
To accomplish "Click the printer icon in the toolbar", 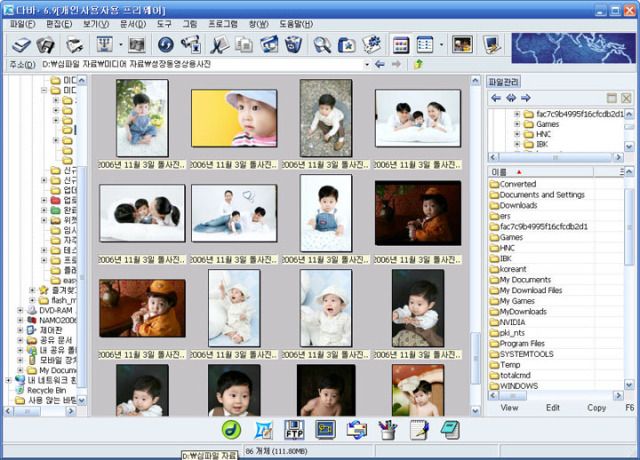I will 74,44.
